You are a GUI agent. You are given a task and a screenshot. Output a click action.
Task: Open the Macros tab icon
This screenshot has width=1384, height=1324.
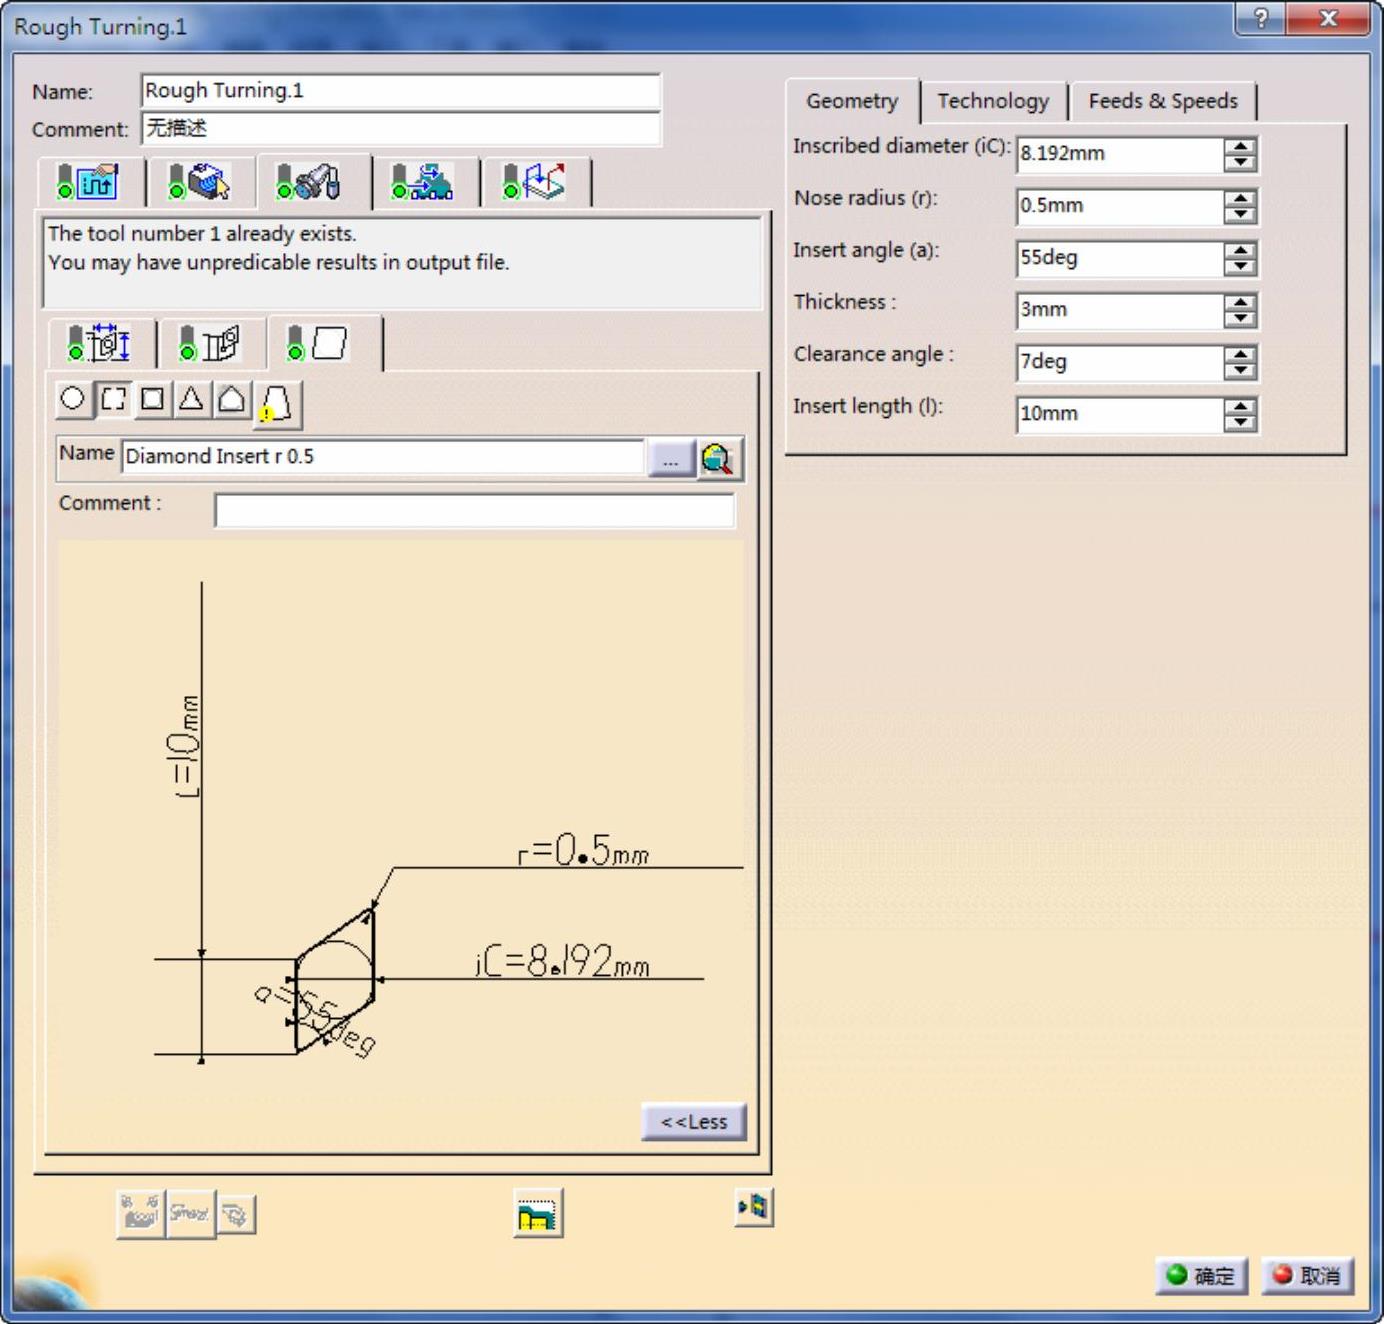533,182
